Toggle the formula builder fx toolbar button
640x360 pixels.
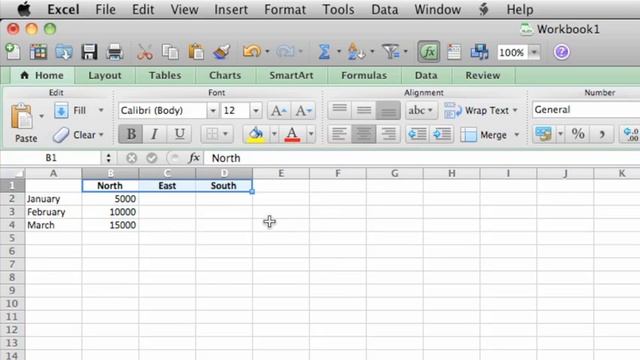point(429,52)
